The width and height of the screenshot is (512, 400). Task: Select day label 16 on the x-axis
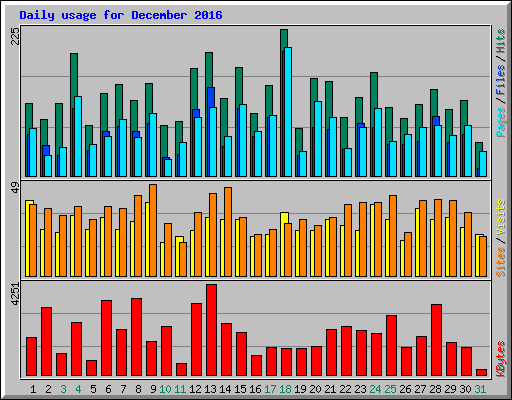click(255, 389)
